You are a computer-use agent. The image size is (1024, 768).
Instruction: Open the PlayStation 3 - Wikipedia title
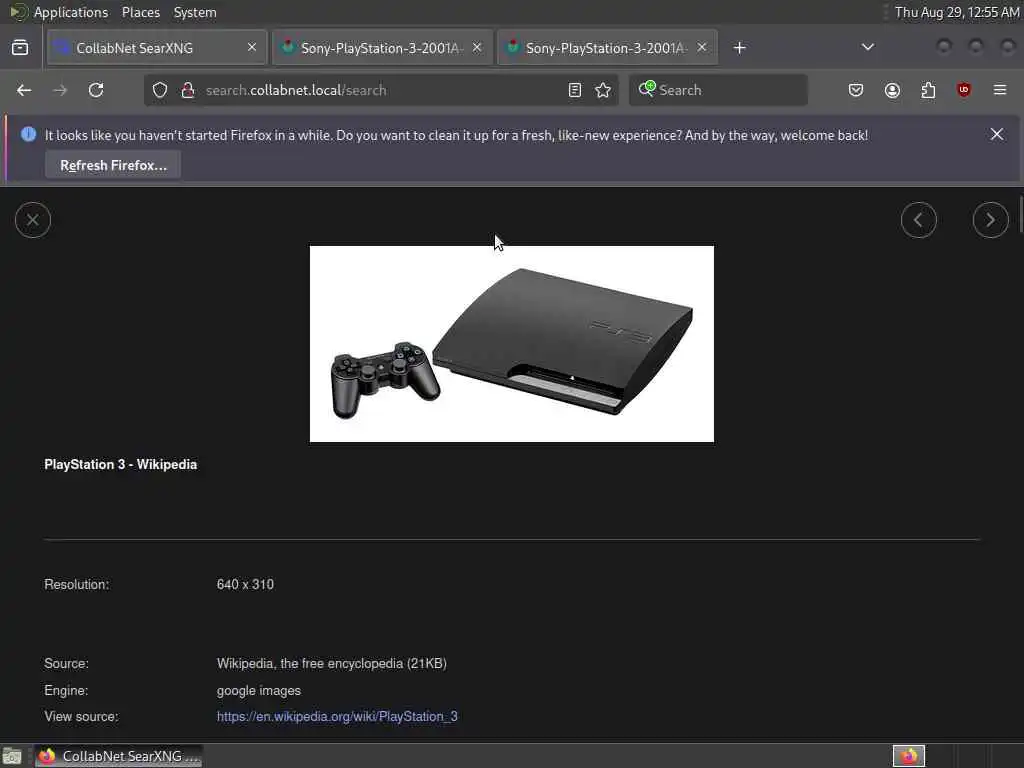[121, 464]
